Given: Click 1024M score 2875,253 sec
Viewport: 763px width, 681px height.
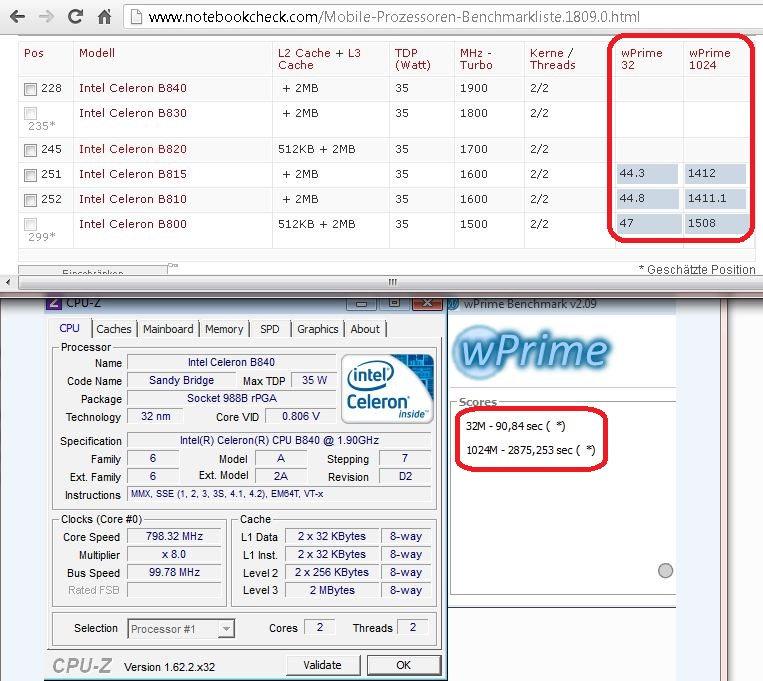Looking at the screenshot, I should [x=530, y=450].
